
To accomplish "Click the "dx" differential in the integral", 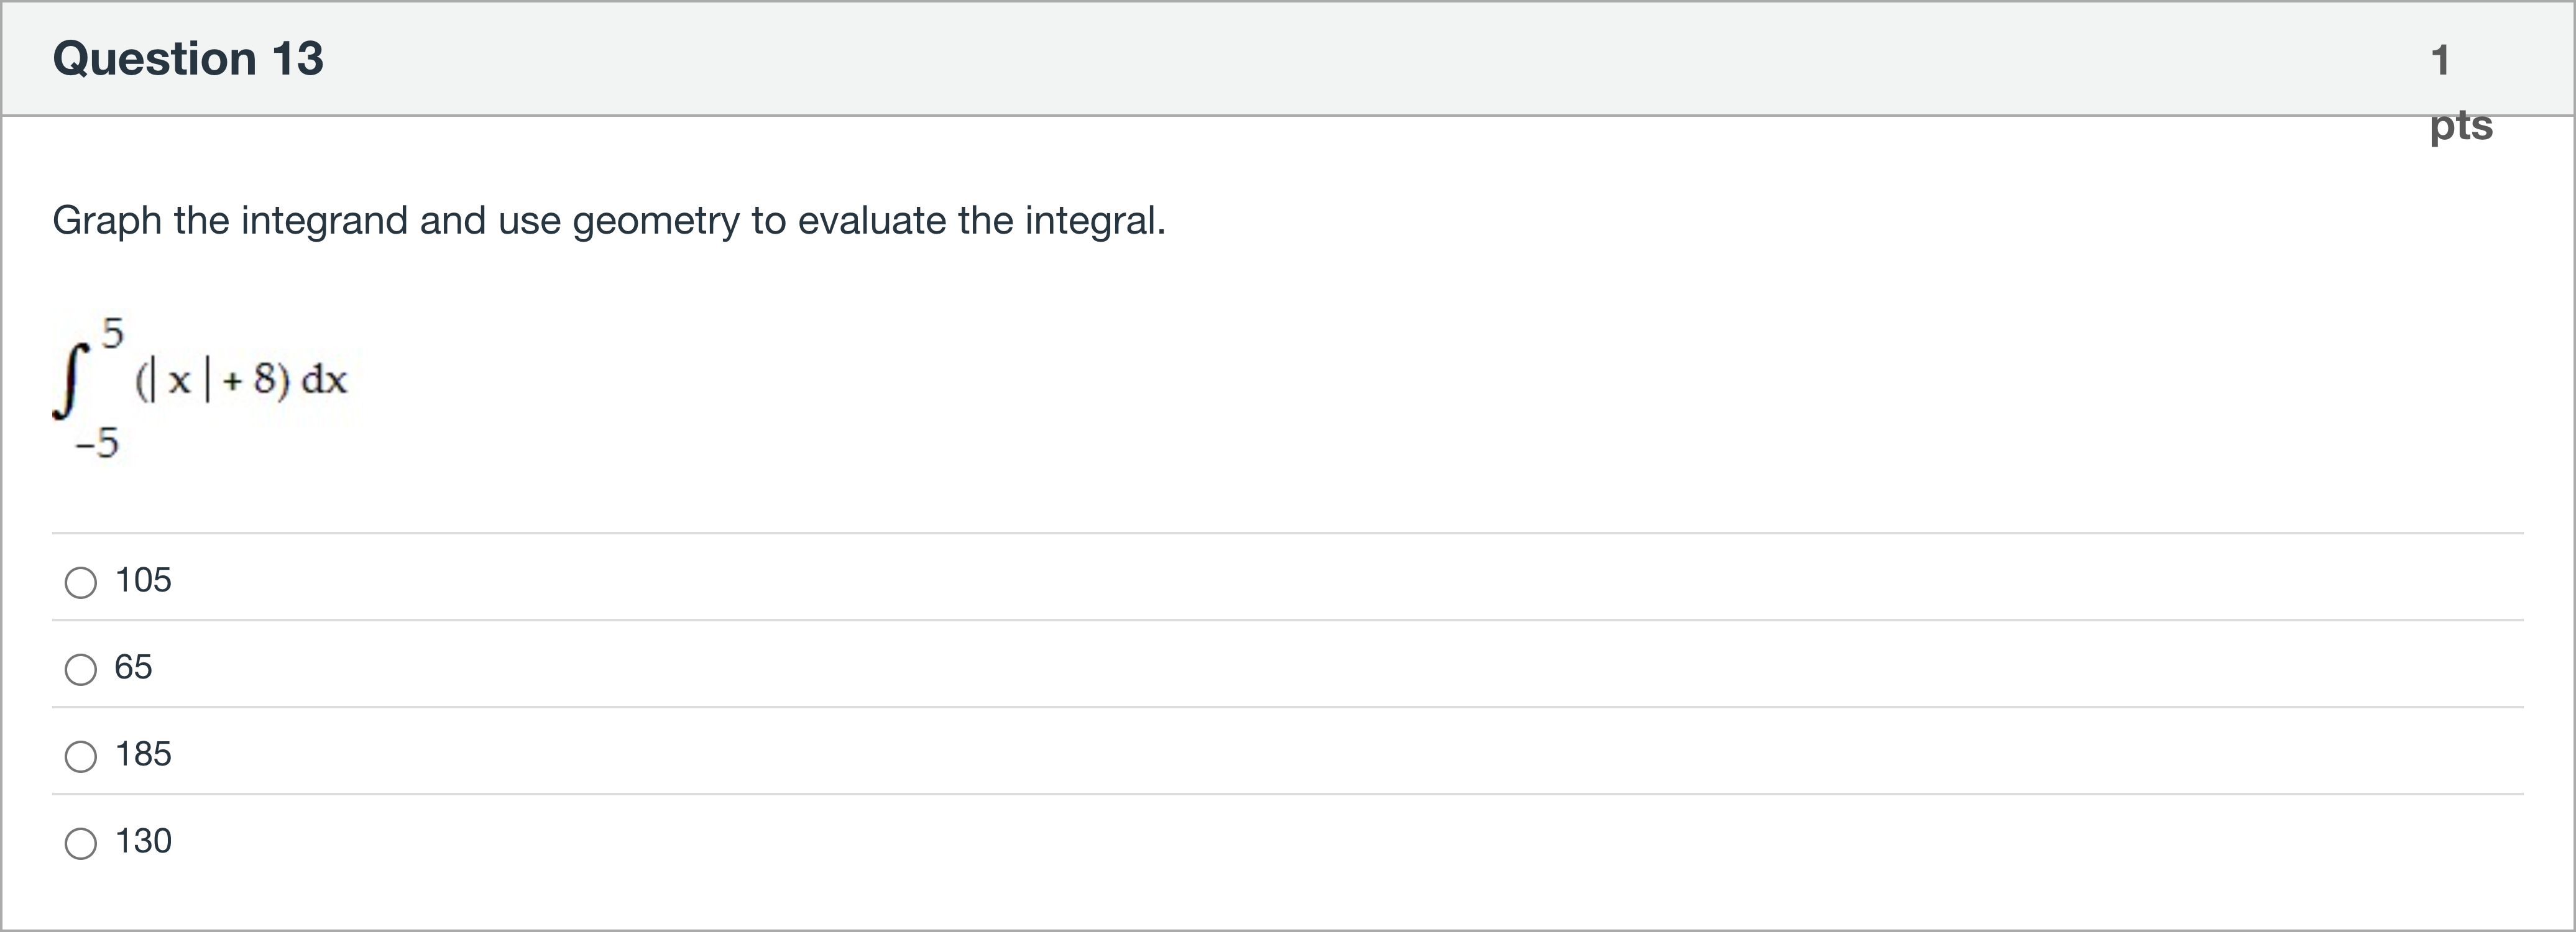I will pyautogui.click(x=324, y=380).
